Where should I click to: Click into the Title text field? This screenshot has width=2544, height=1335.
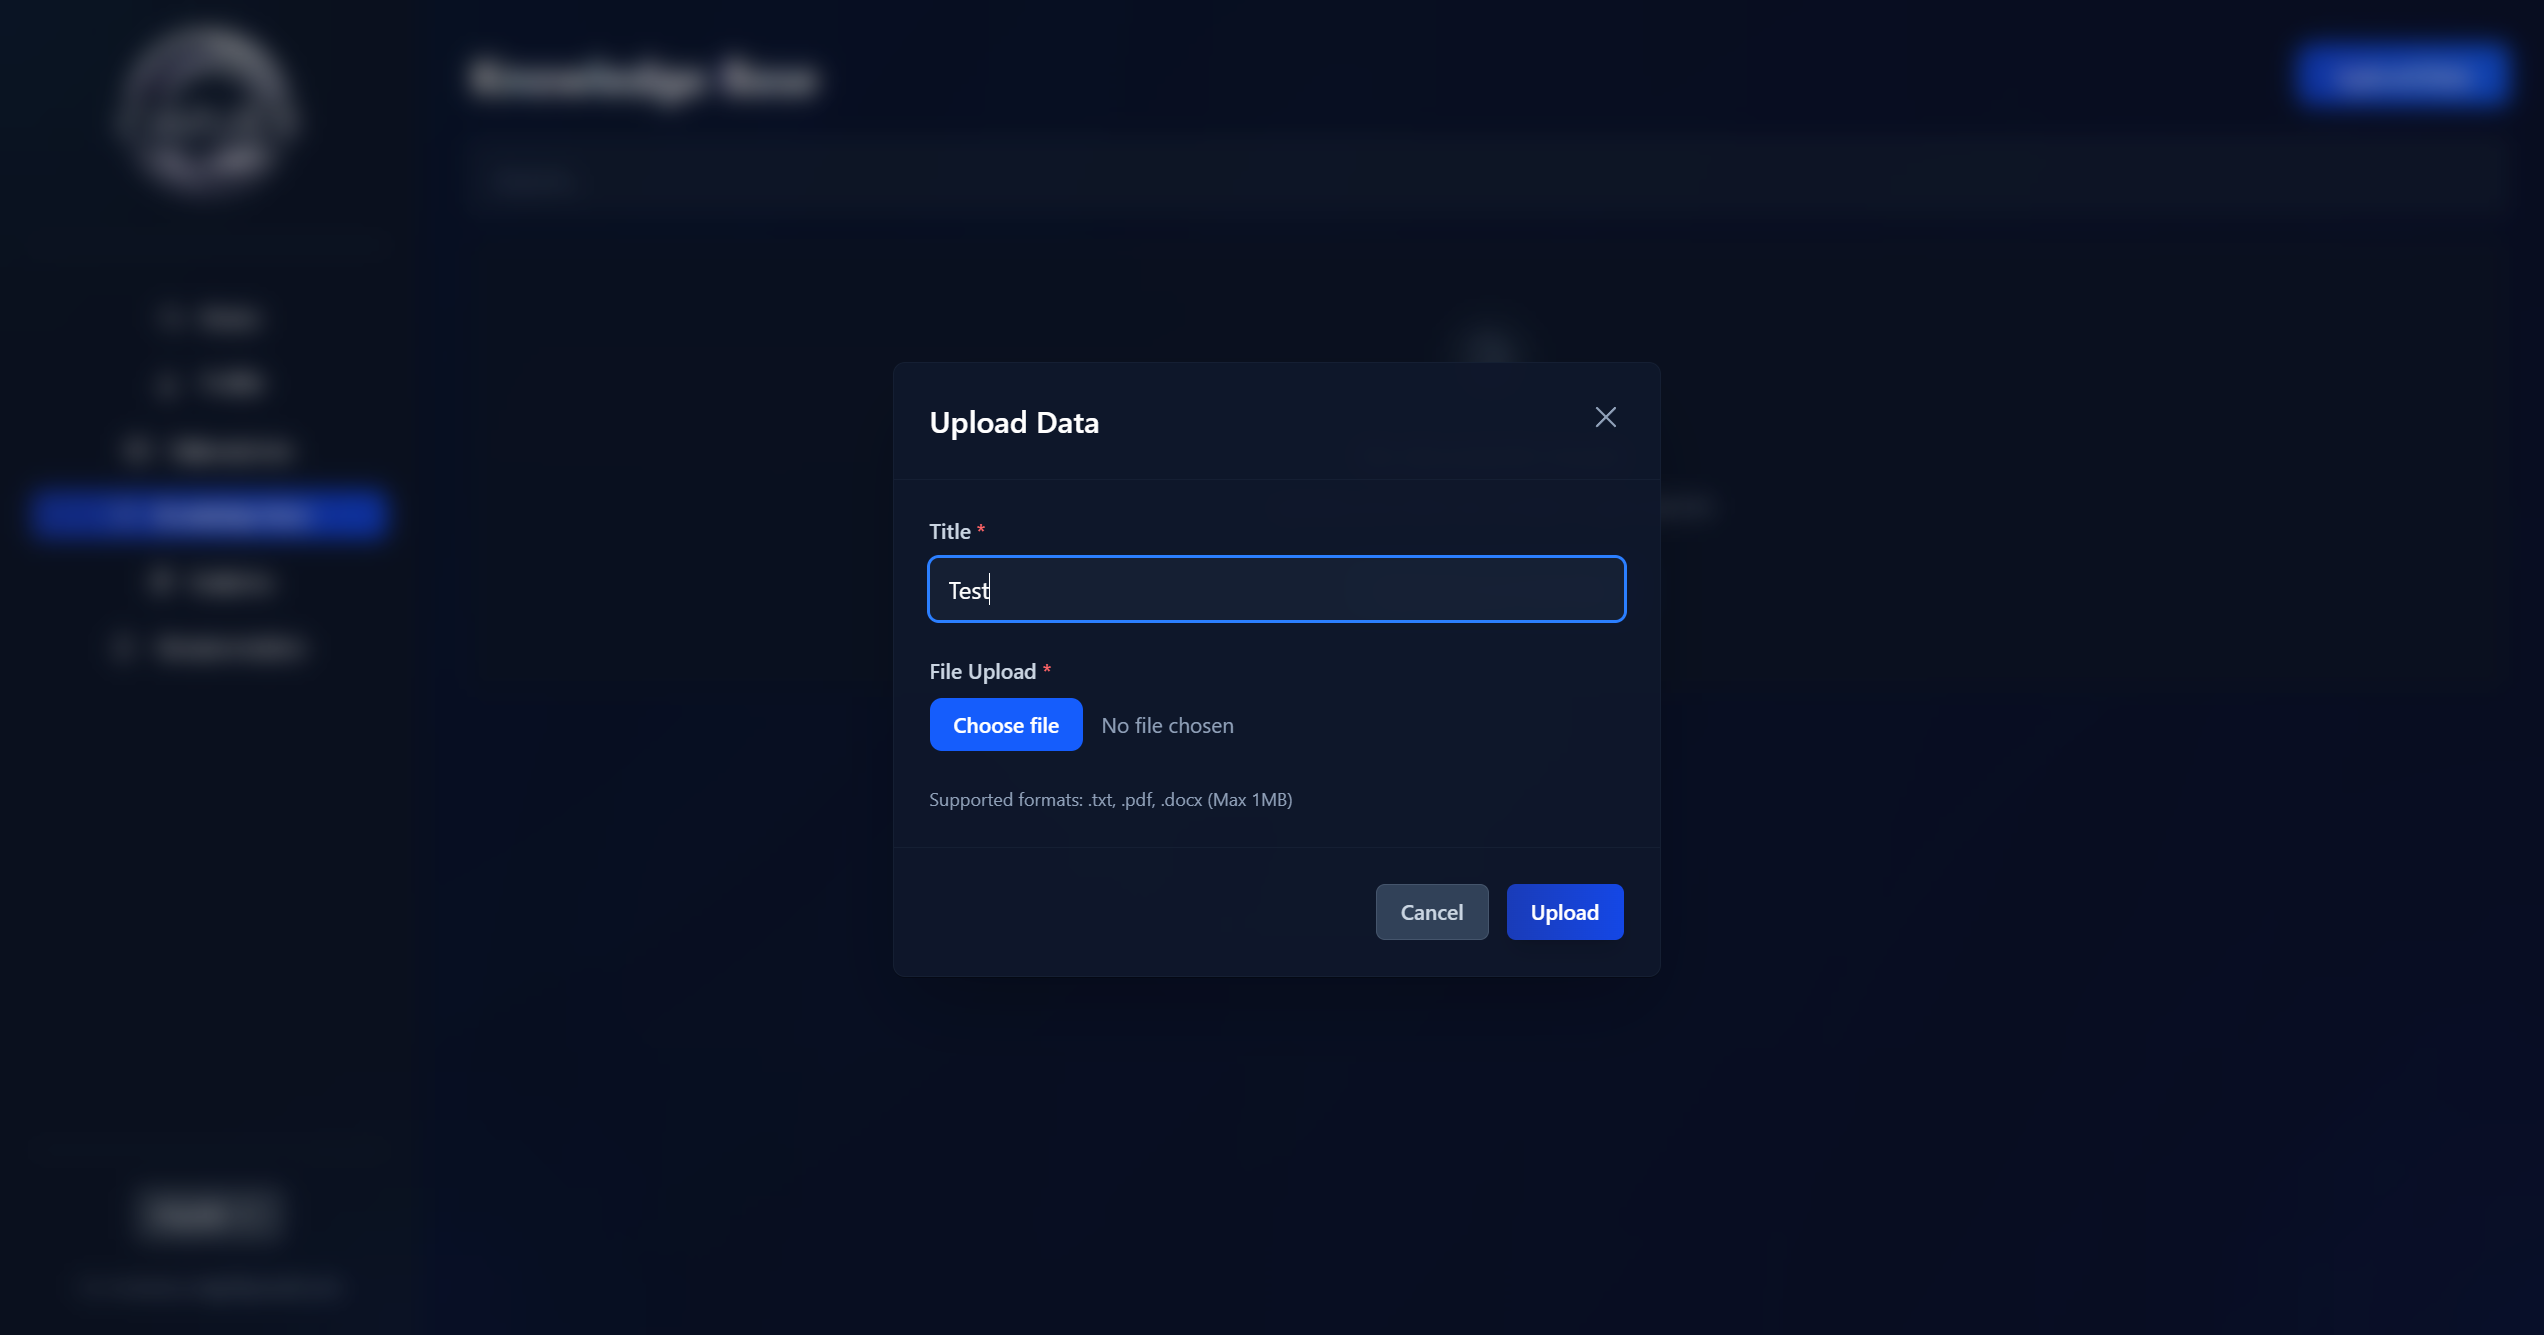[1276, 589]
